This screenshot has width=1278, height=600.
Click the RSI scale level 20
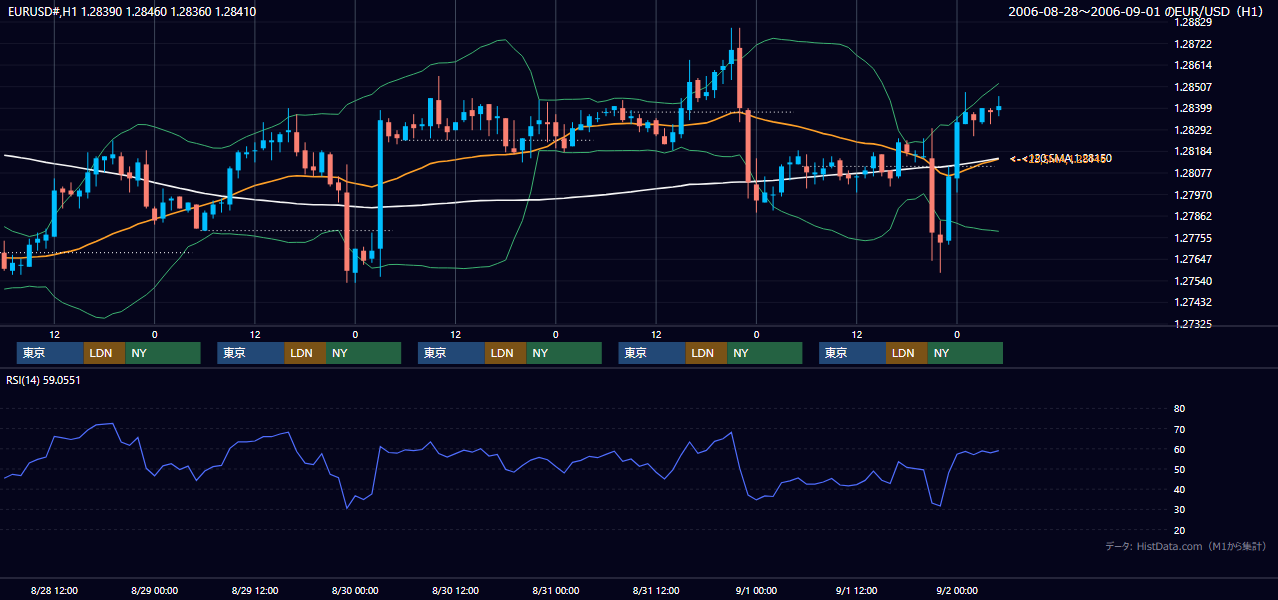[1179, 530]
